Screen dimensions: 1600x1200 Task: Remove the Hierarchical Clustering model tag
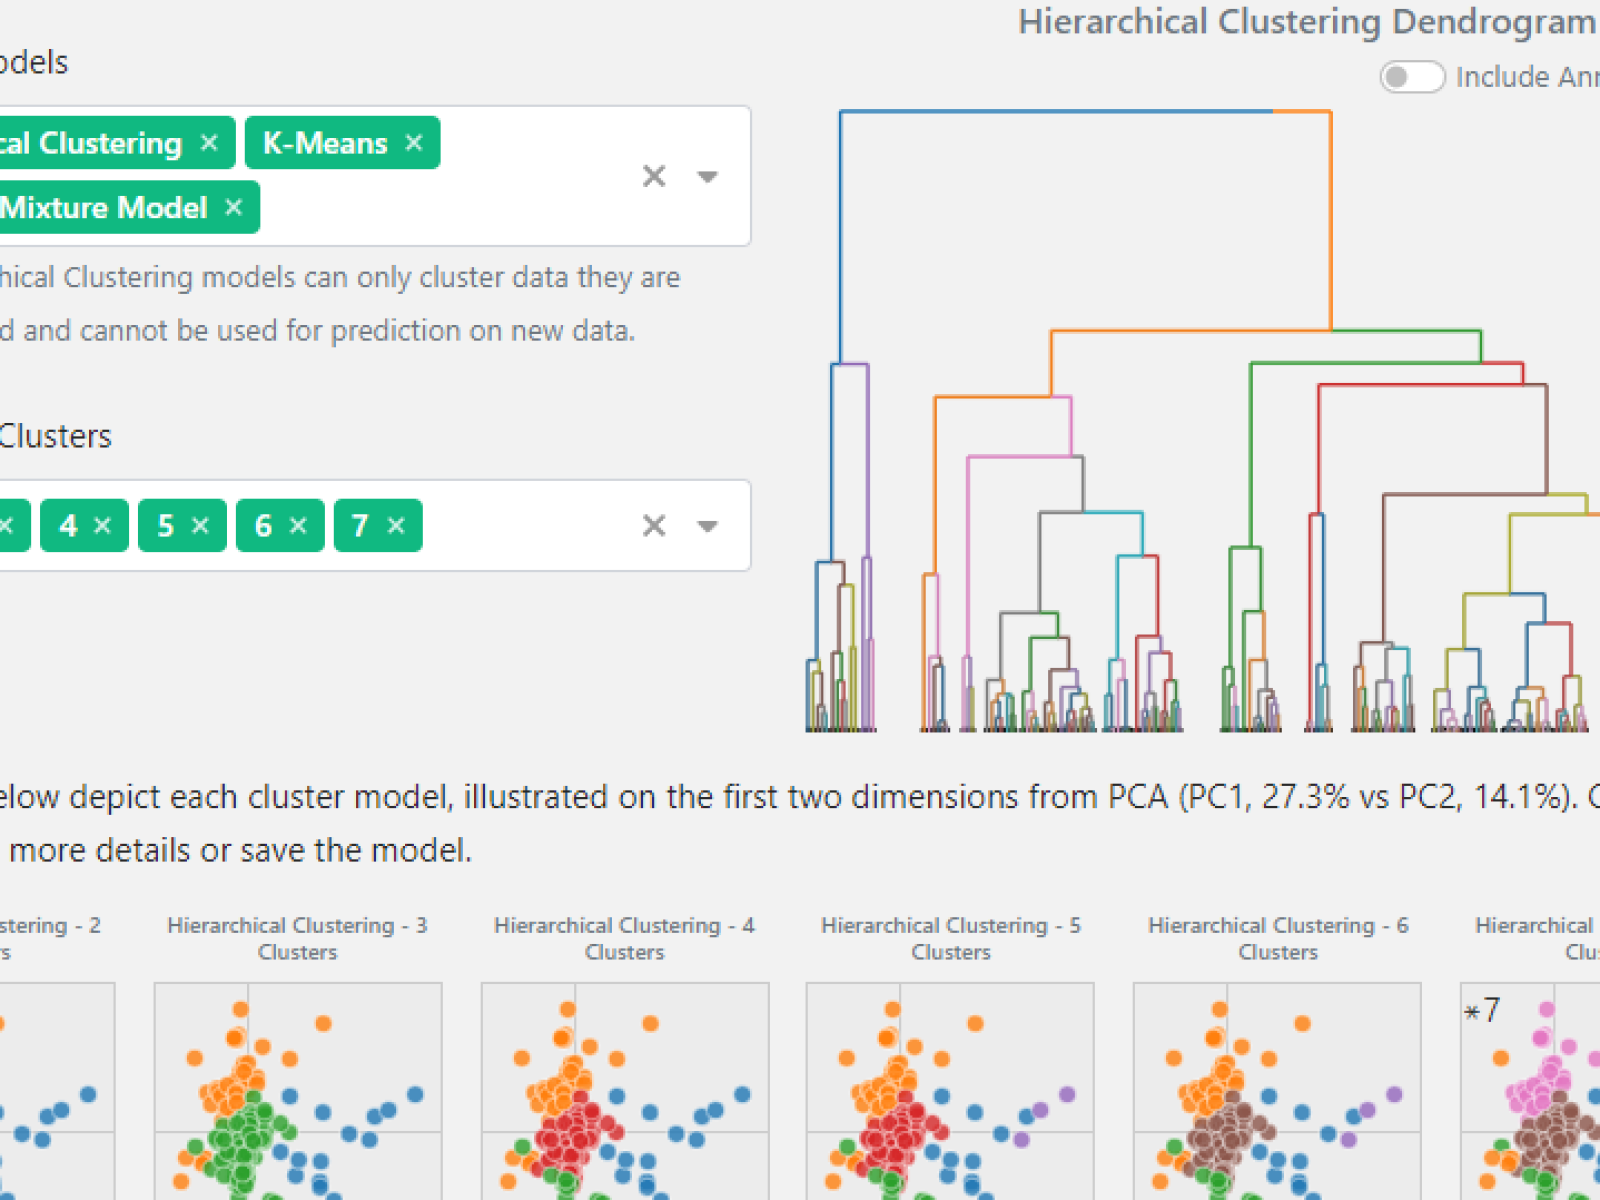click(x=208, y=142)
